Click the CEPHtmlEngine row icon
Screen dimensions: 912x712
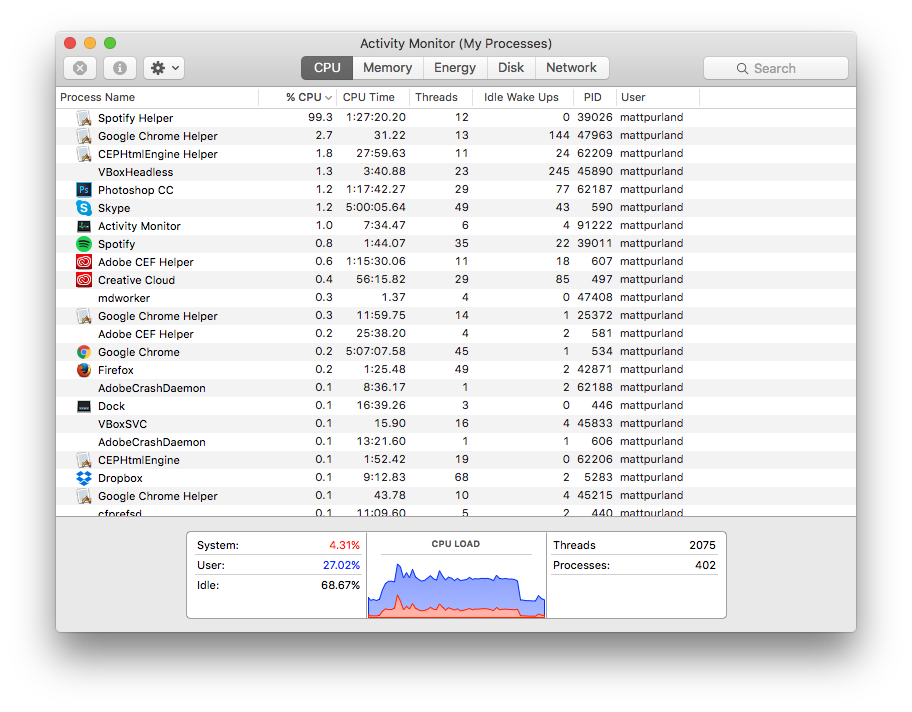(84, 460)
